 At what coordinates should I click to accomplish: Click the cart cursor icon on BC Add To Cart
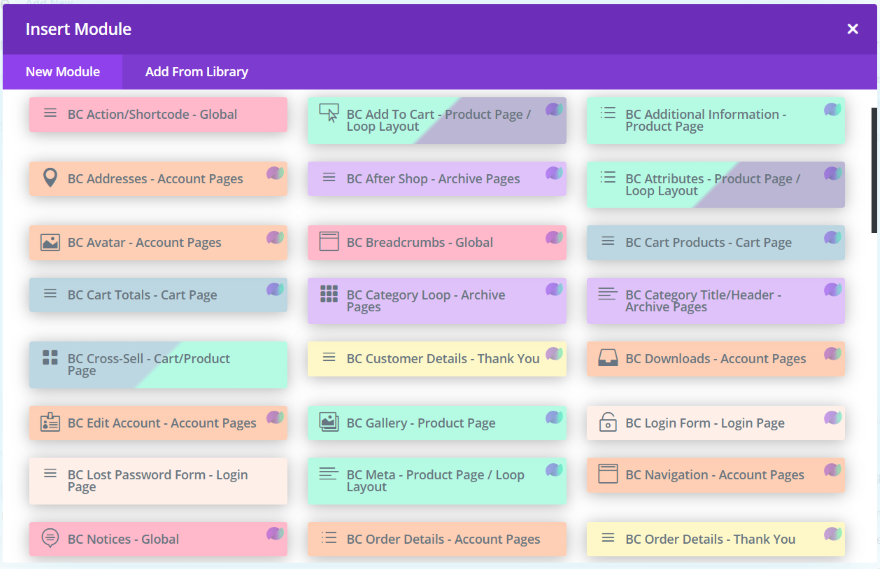329,113
